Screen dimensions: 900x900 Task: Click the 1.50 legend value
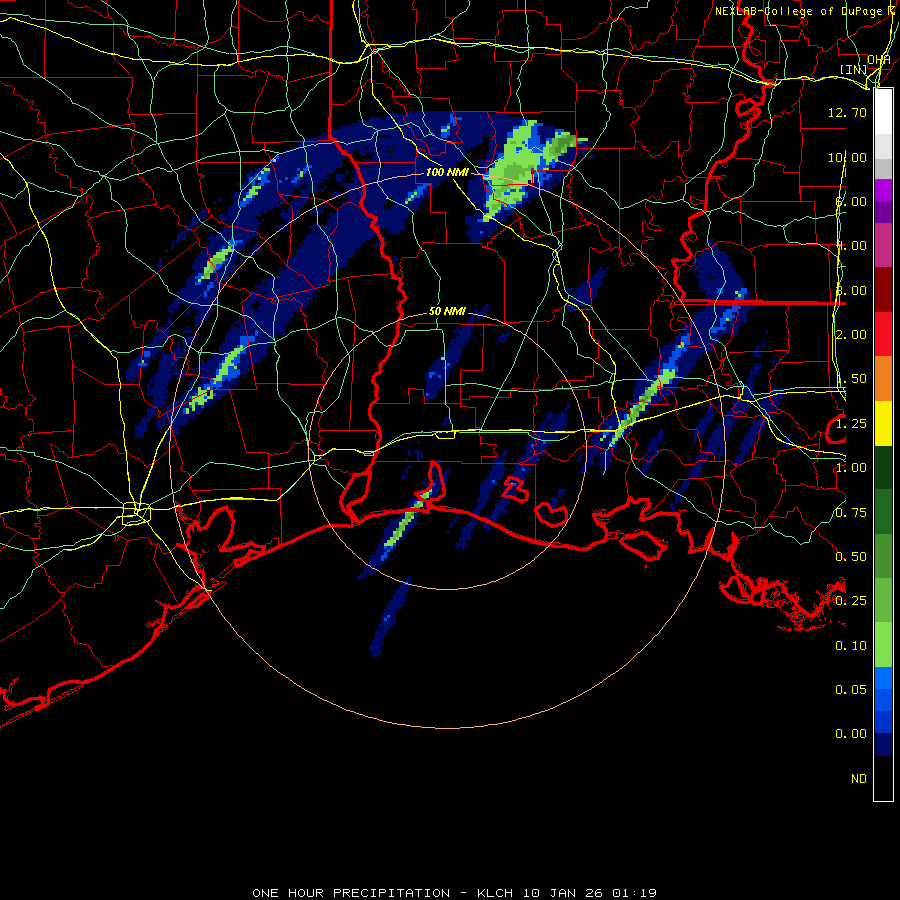click(851, 379)
